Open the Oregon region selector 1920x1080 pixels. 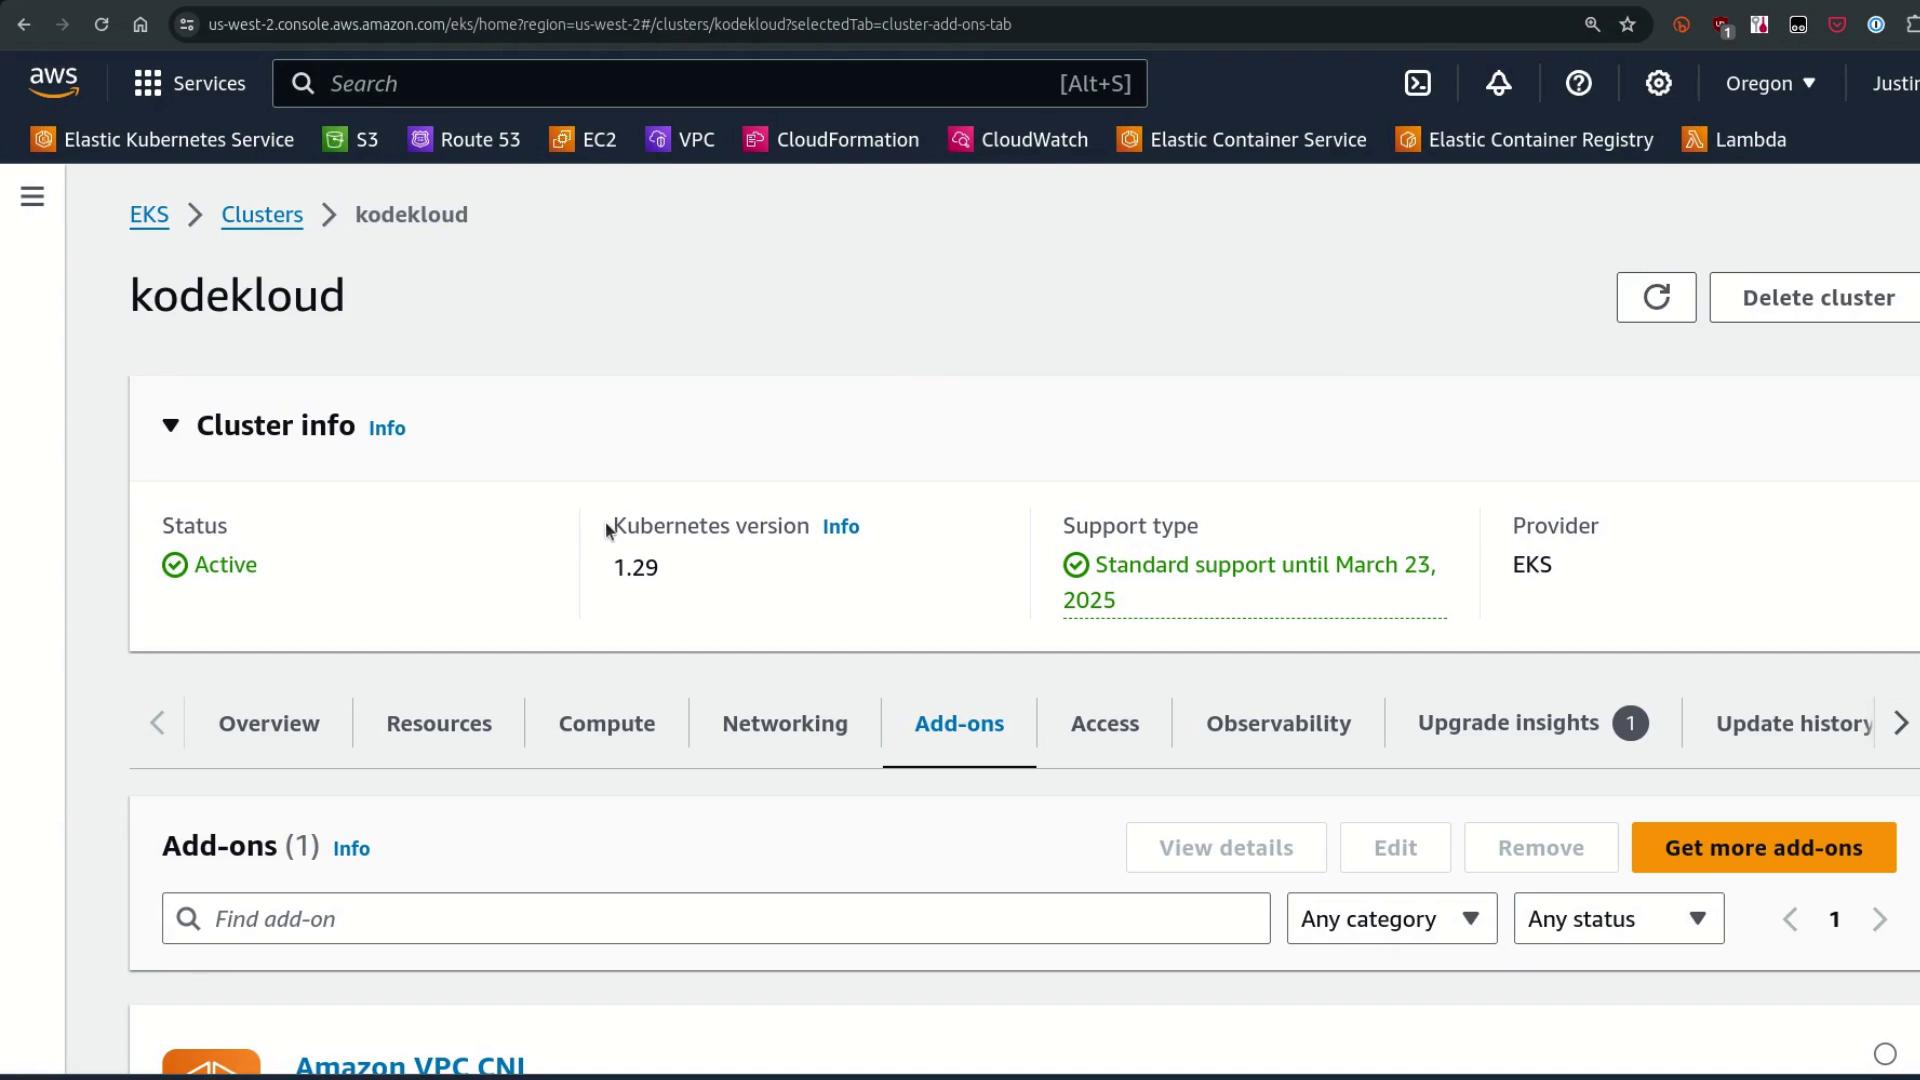click(1770, 83)
